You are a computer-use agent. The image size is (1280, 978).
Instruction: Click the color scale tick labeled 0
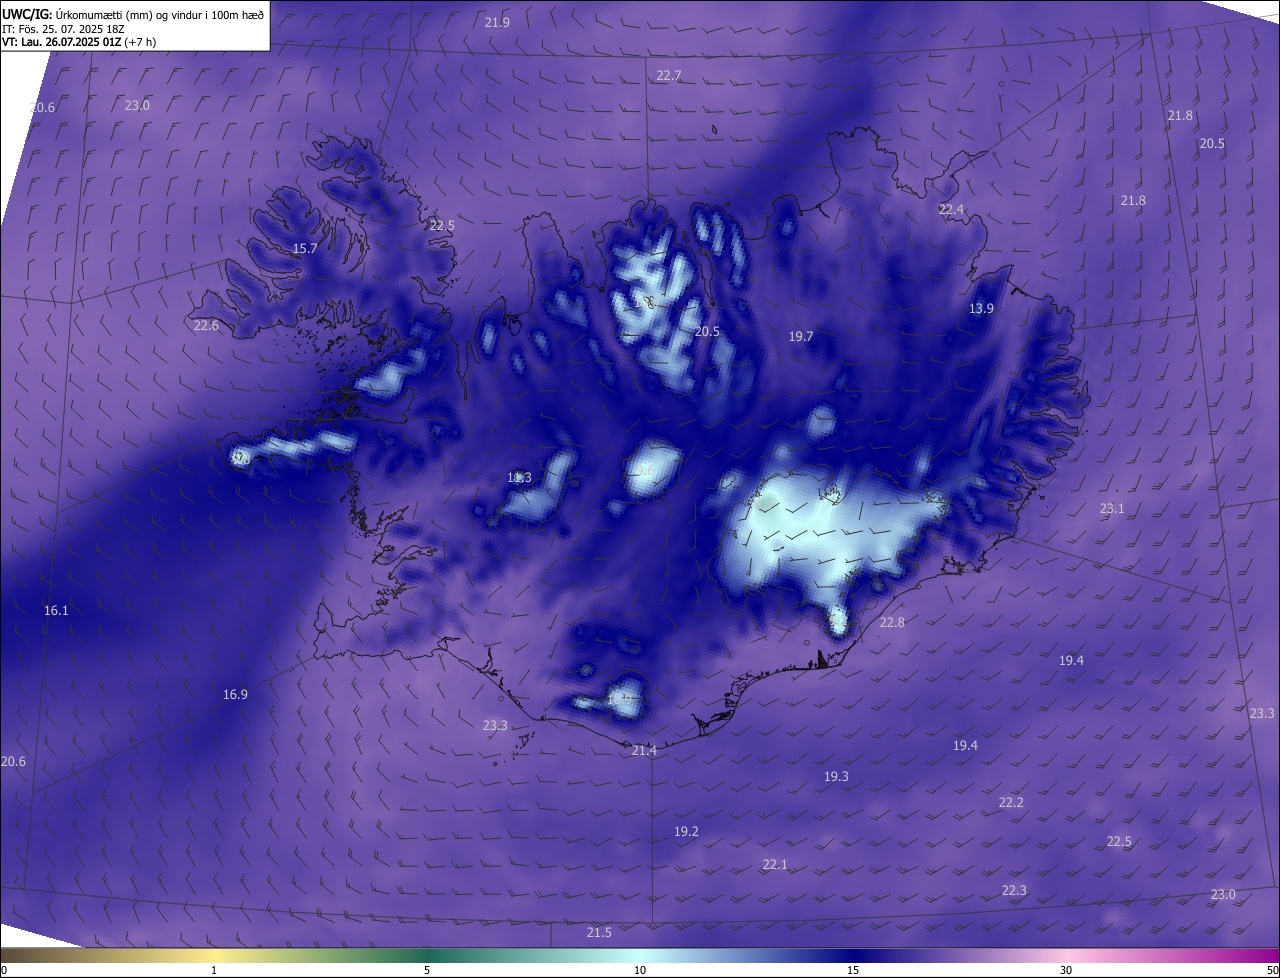[4, 970]
